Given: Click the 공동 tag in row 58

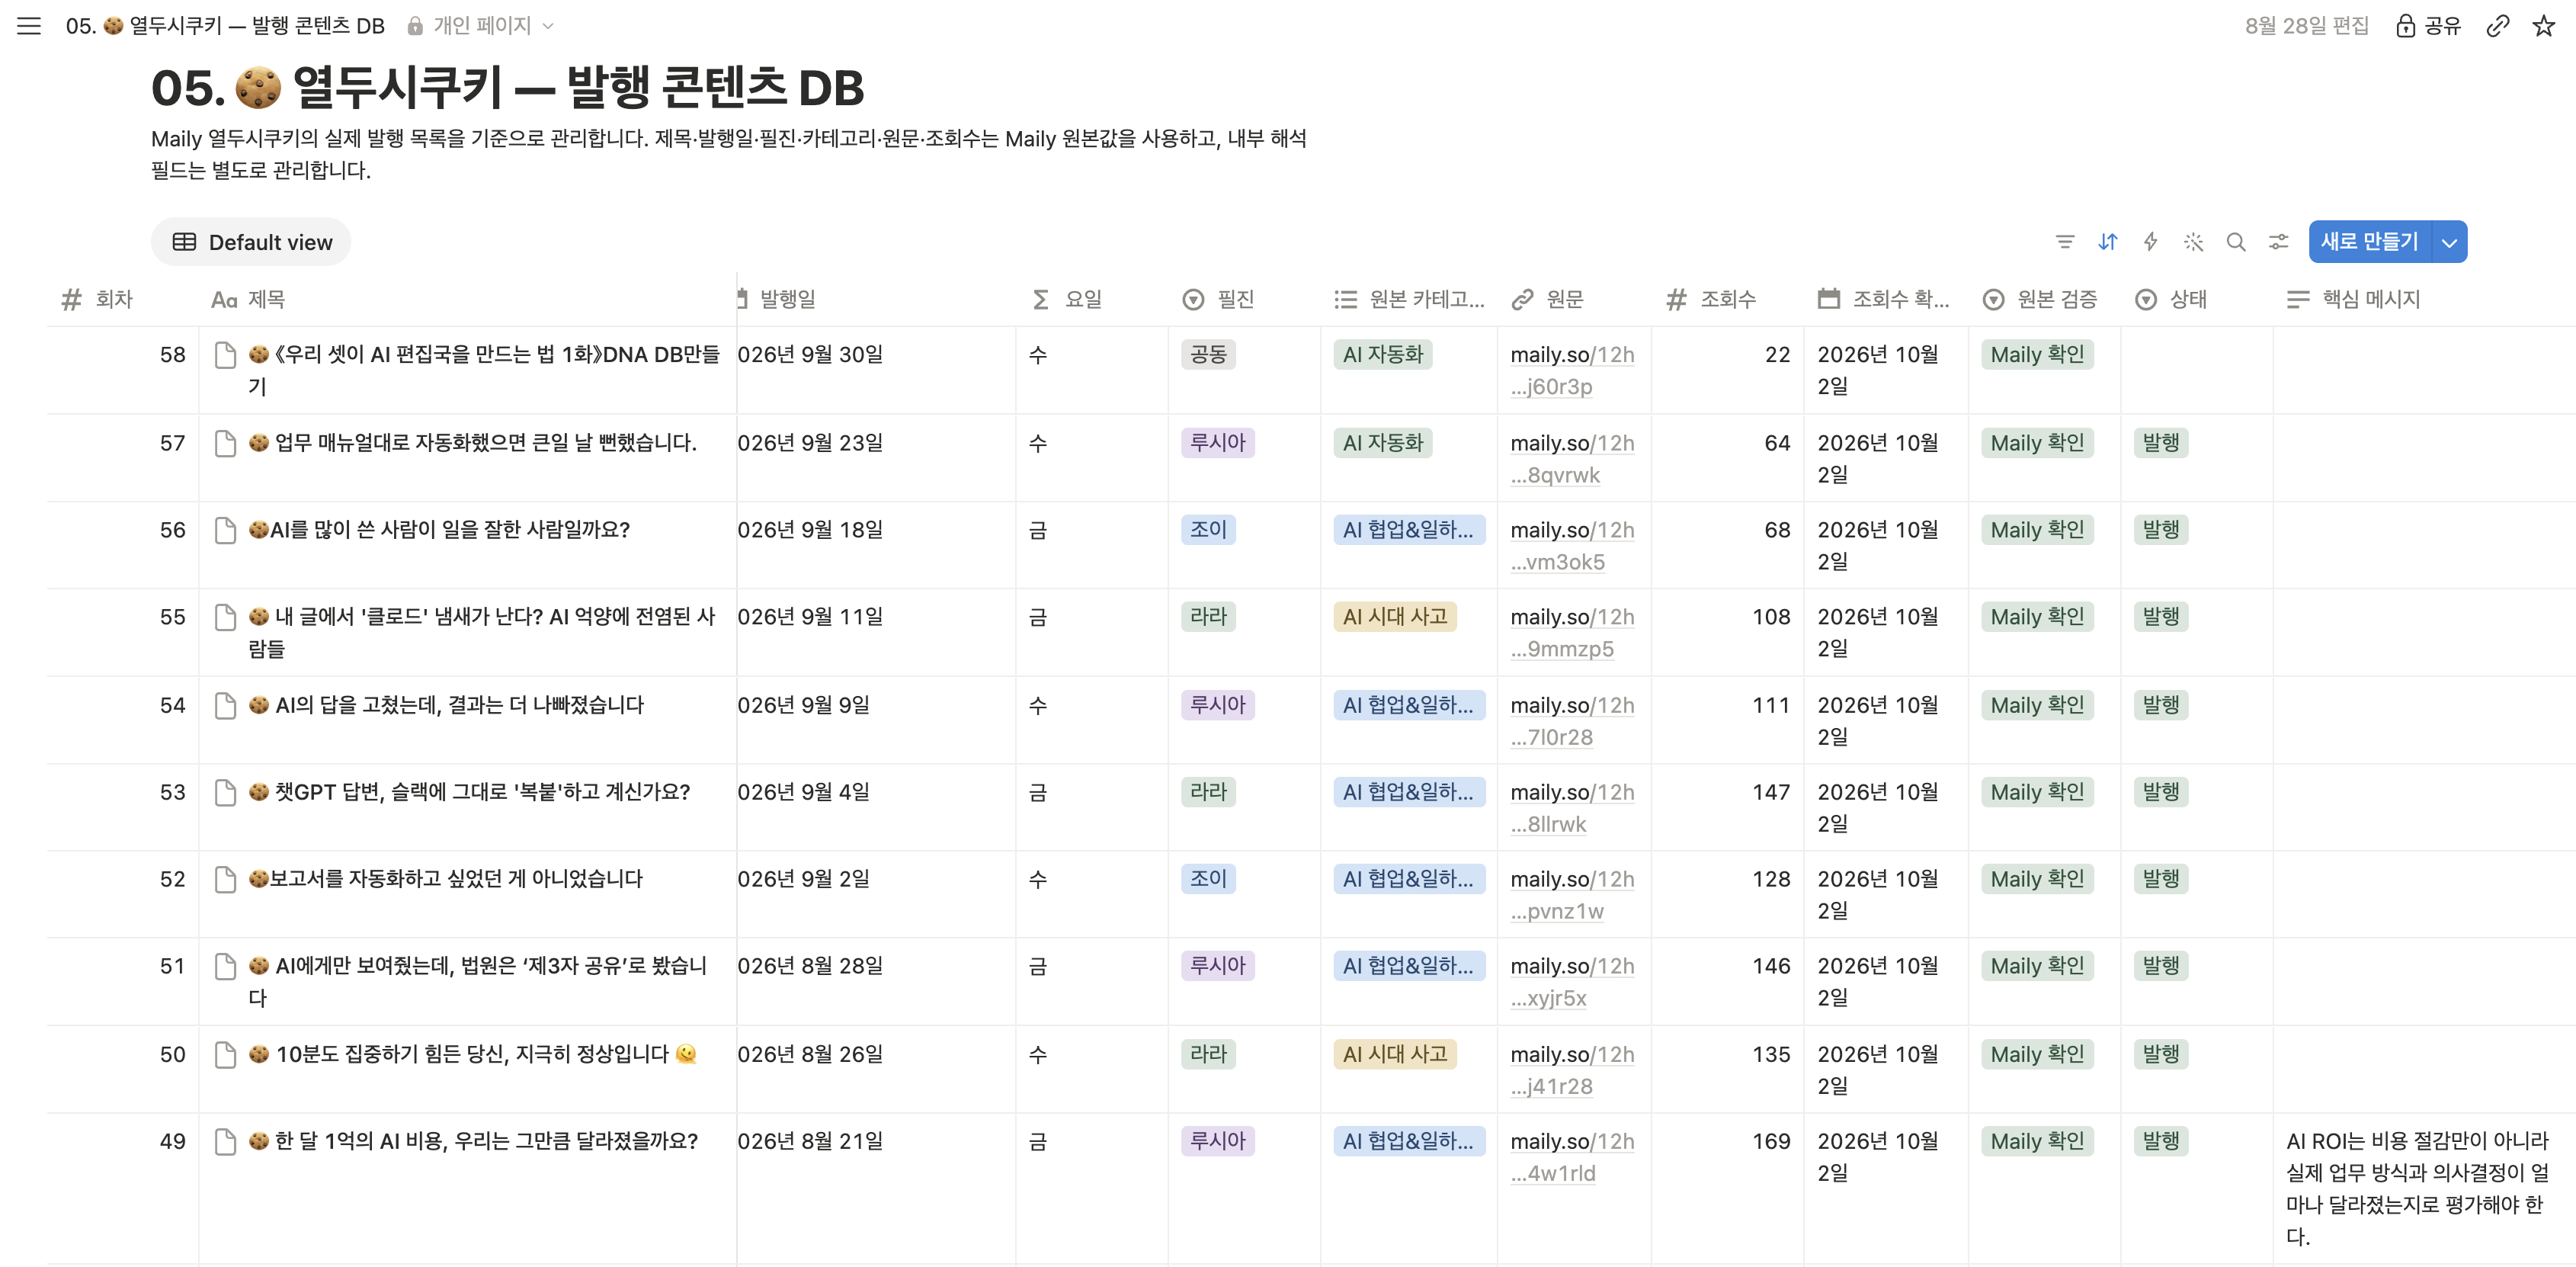Looking at the screenshot, I should 1208,355.
